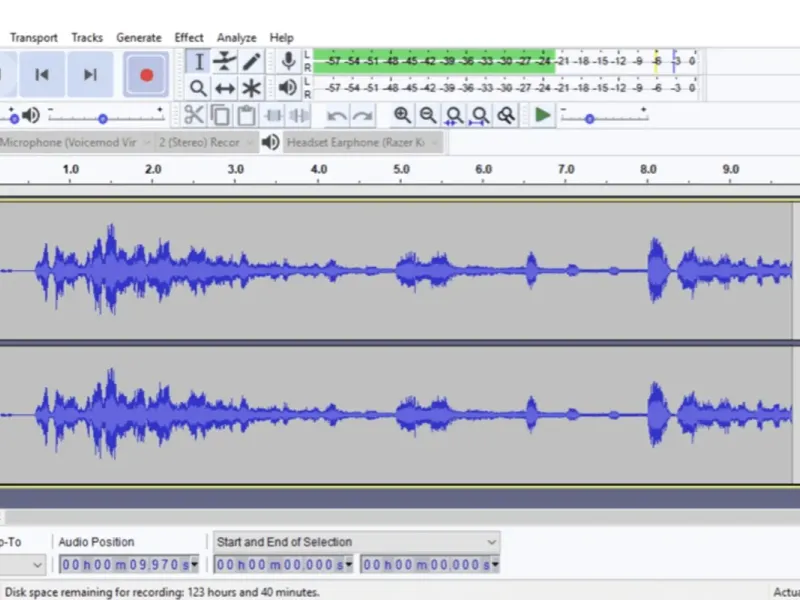Toggle zoom with the Zoom Toggle icon
The height and width of the screenshot is (600, 800).
coord(506,116)
